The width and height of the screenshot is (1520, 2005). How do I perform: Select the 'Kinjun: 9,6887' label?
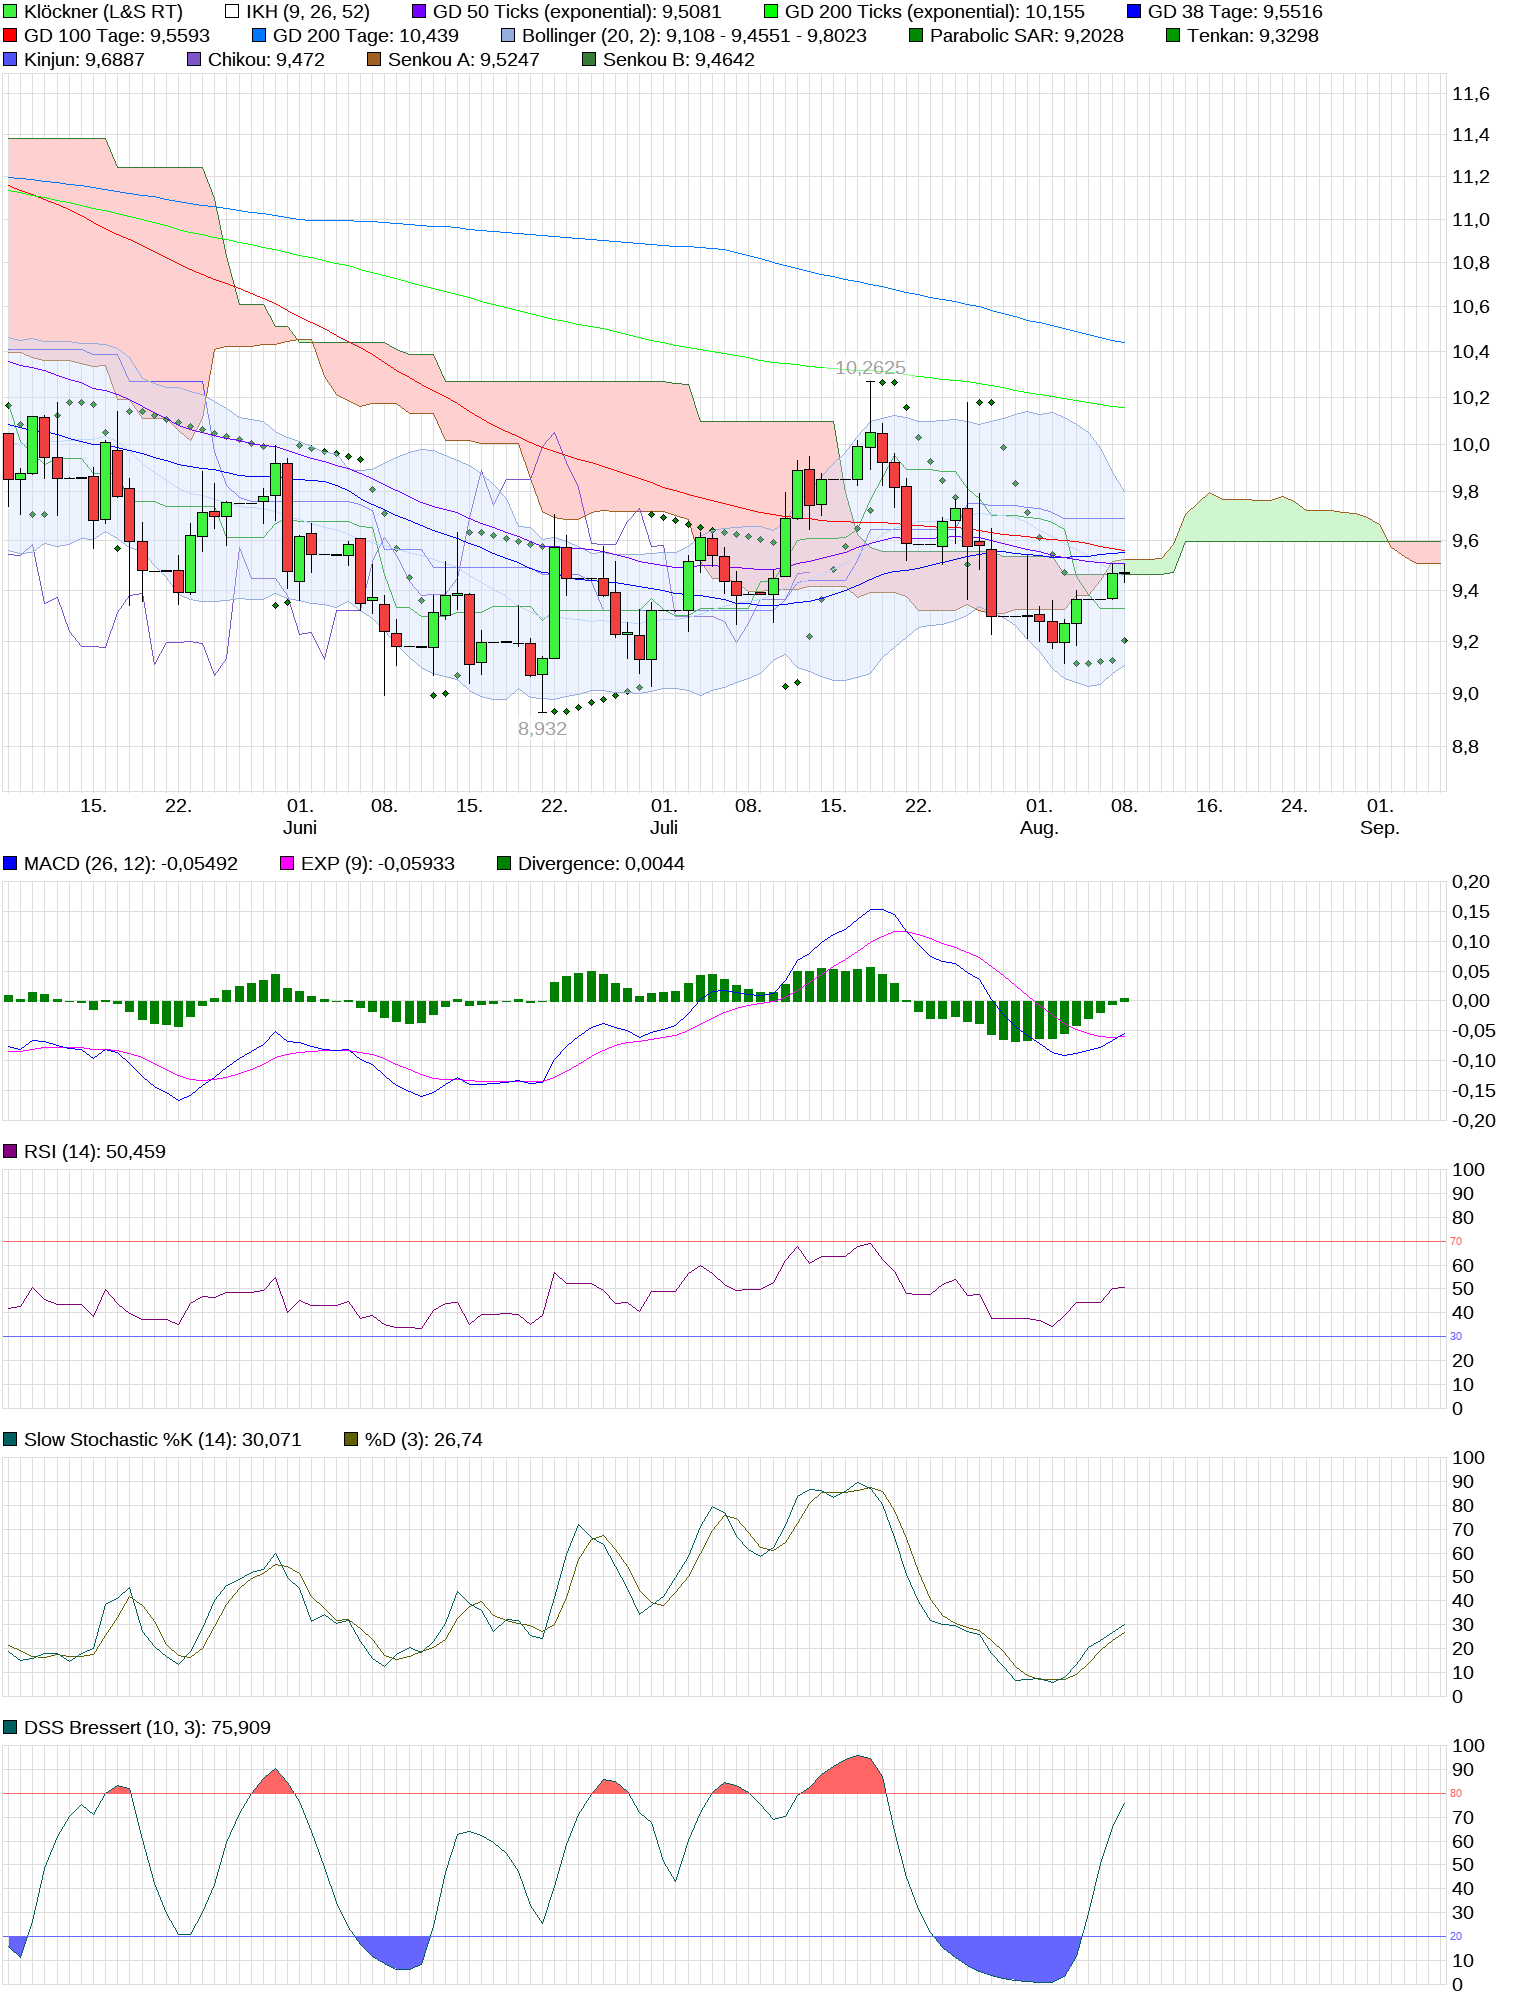(x=85, y=60)
